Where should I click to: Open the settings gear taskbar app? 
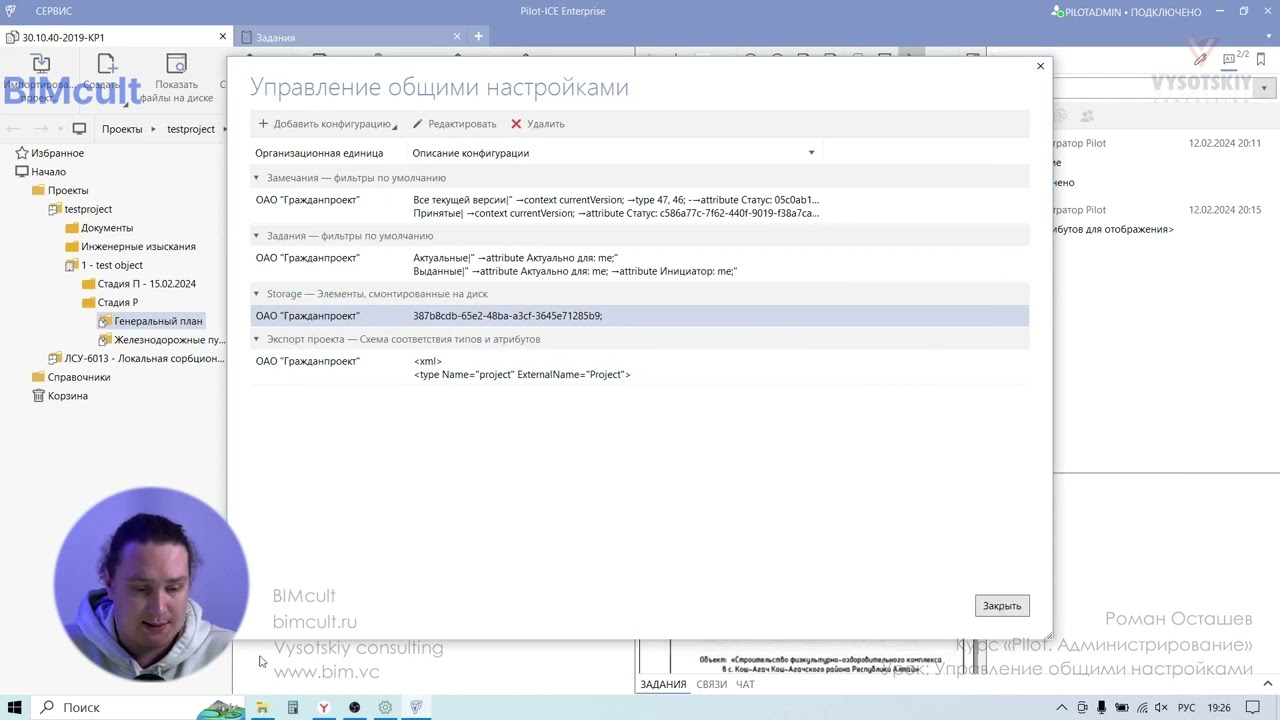coord(385,707)
